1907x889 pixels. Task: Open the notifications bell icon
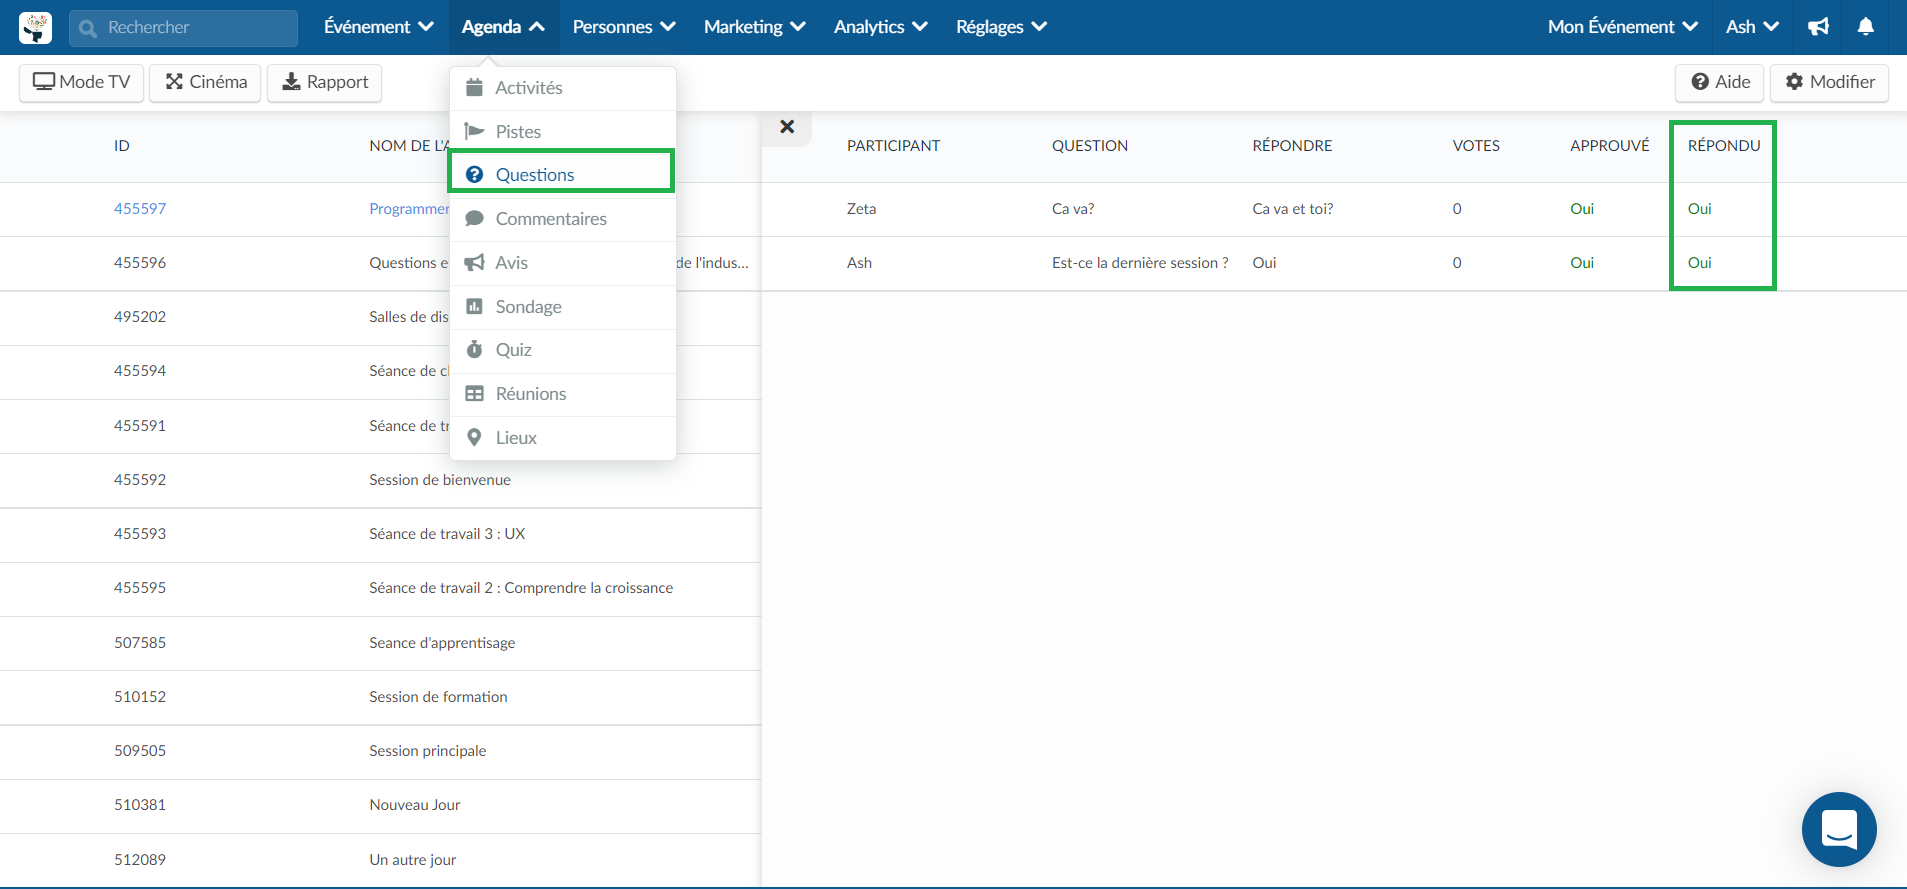[1865, 27]
